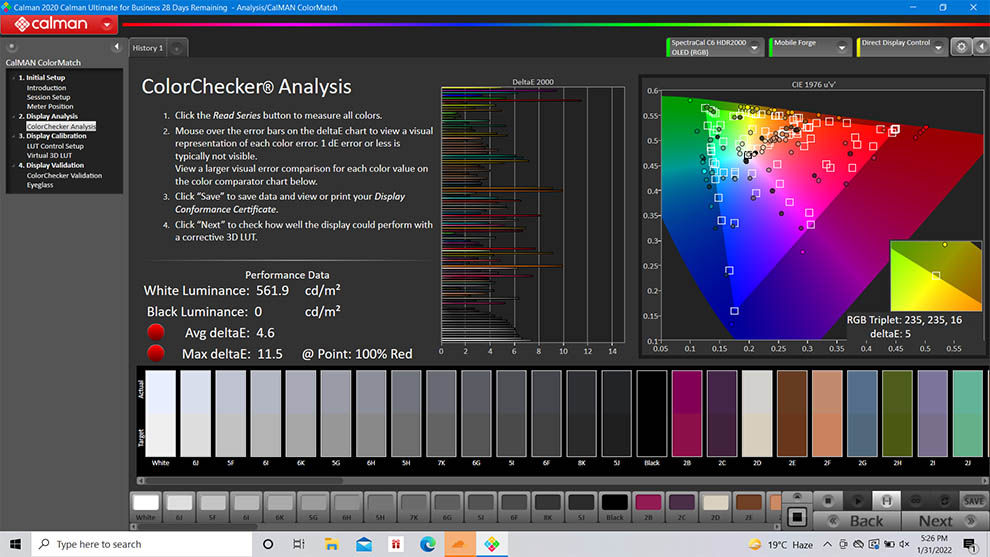
Task: Collapse the workflow sidebar with left arrow
Action: click(116, 47)
